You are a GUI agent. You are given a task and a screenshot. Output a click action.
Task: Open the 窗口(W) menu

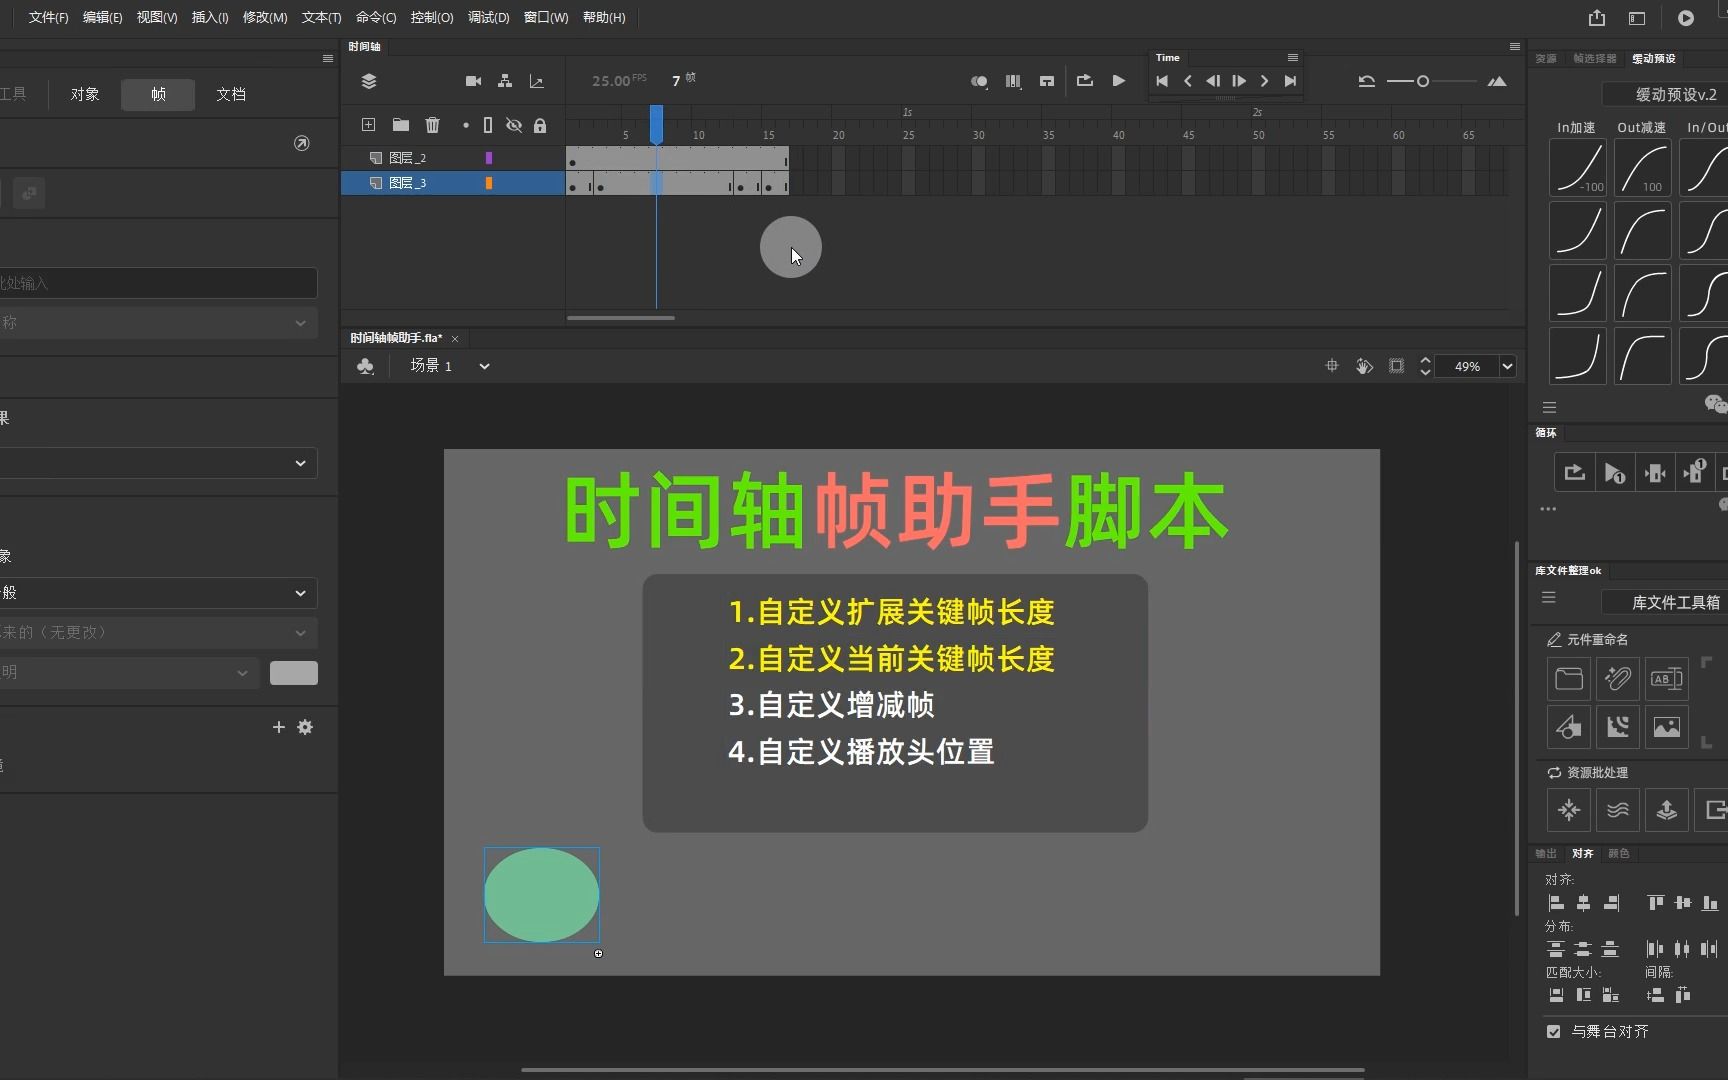click(x=546, y=17)
